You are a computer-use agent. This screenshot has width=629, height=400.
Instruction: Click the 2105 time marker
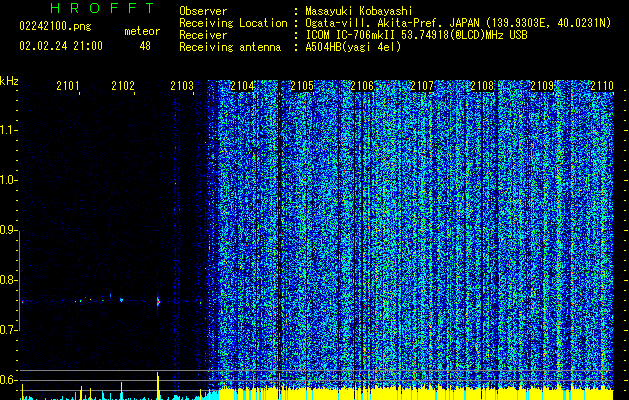pyautogui.click(x=302, y=86)
